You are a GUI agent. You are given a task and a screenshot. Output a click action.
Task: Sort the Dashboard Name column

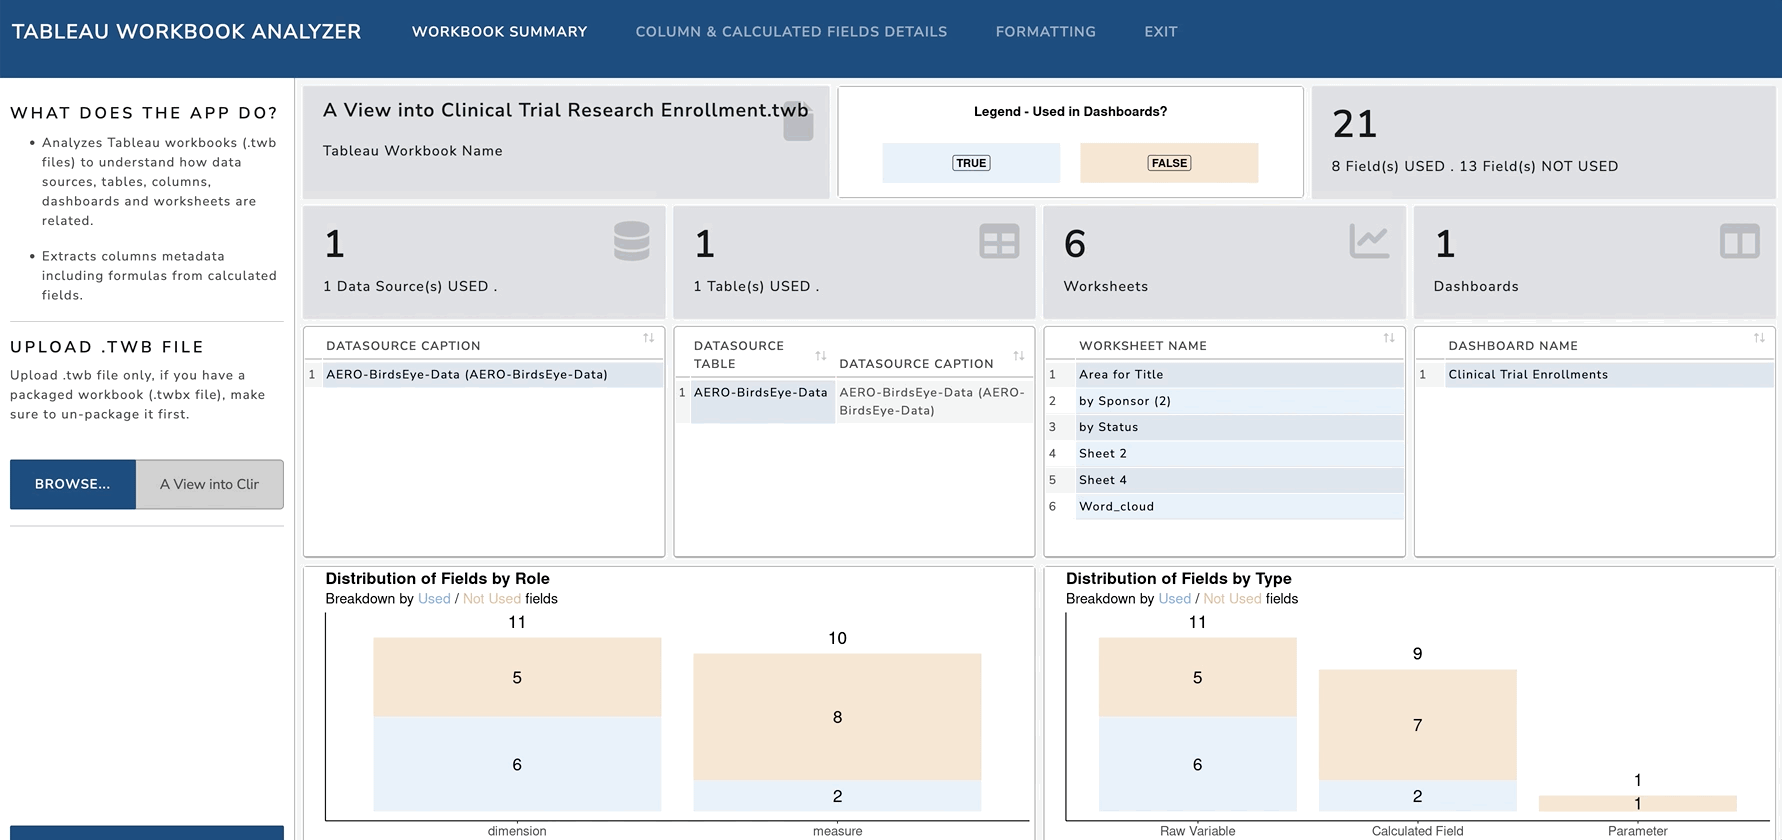tap(1758, 338)
